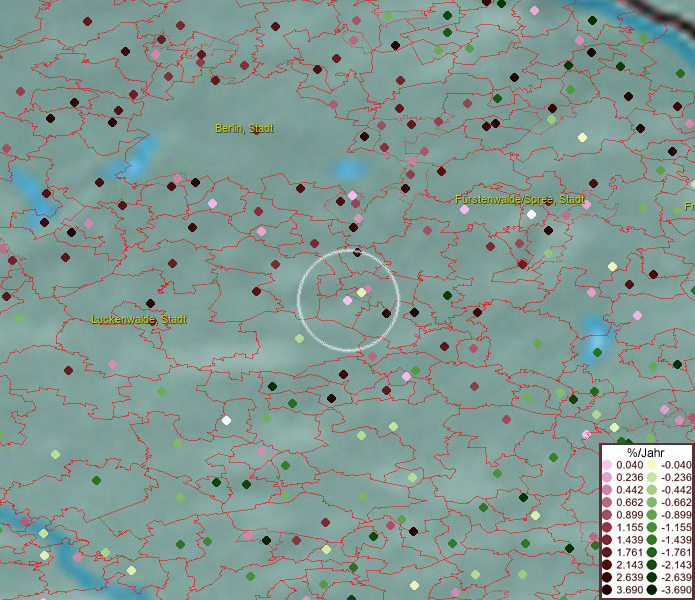The image size is (695, 600).
Task: Click the legend value text 1.155
Action: tap(629, 527)
